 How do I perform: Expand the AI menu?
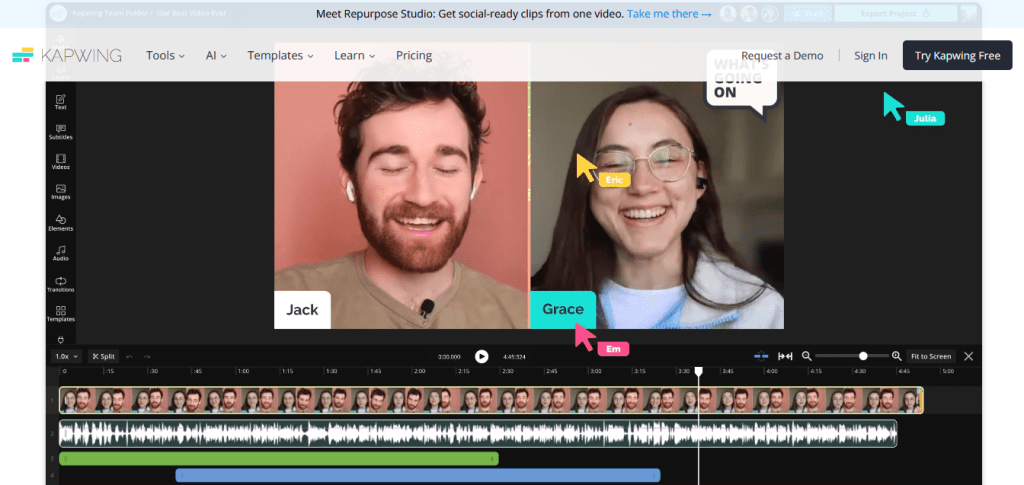tap(216, 55)
